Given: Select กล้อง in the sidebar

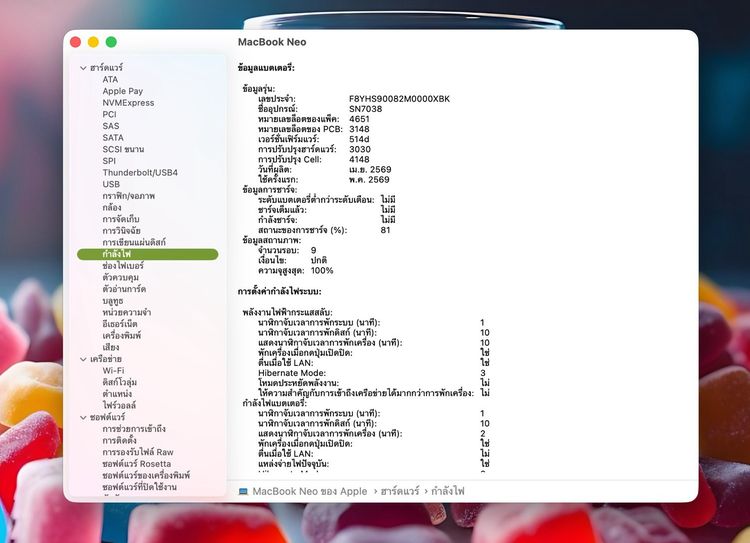Looking at the screenshot, I should [x=112, y=208].
